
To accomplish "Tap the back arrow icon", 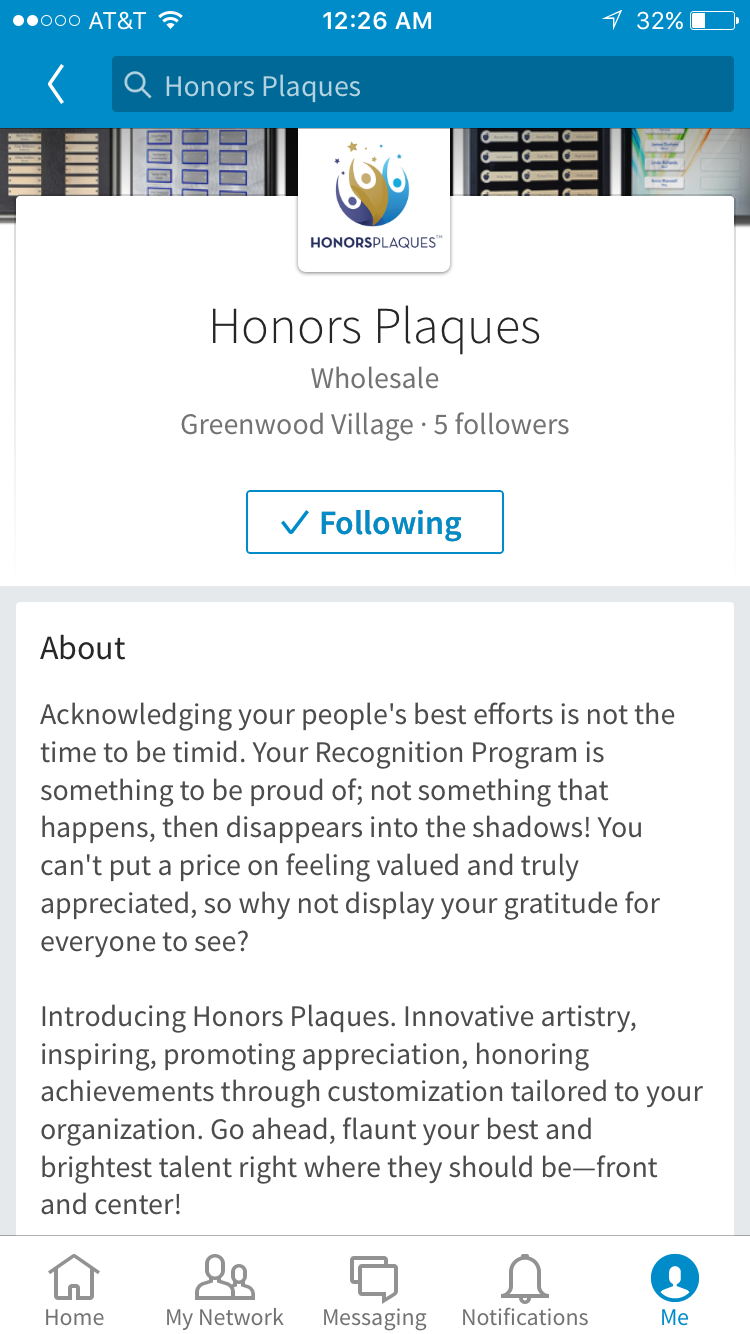I will point(56,85).
